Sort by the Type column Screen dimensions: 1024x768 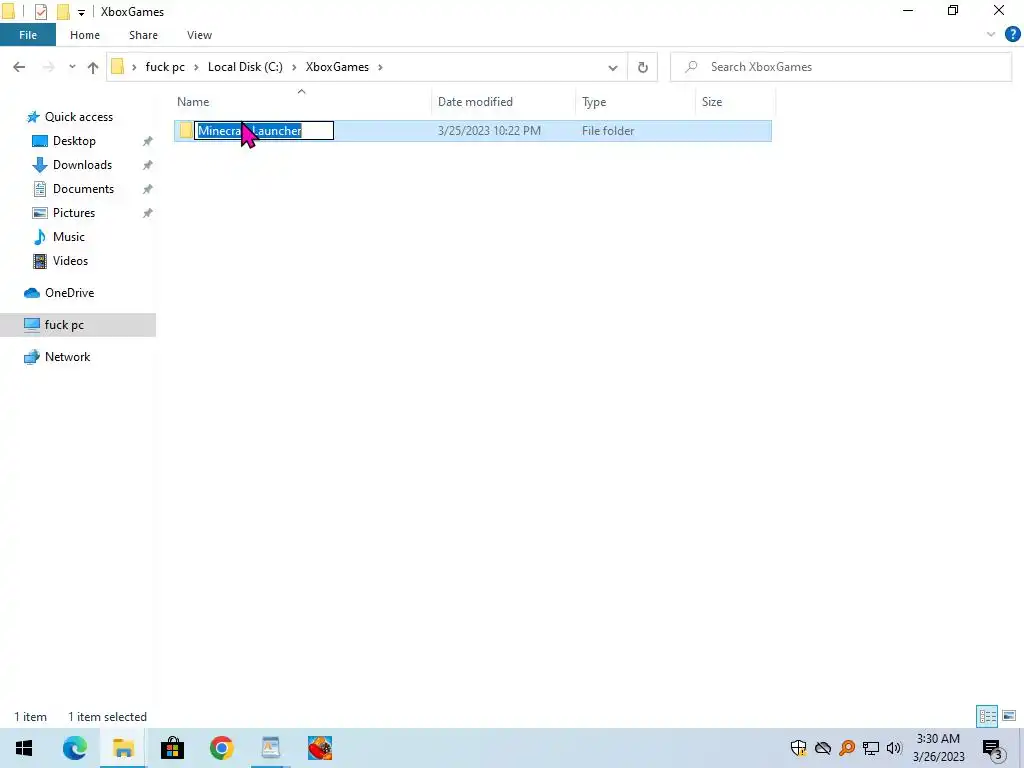click(x=635, y=102)
